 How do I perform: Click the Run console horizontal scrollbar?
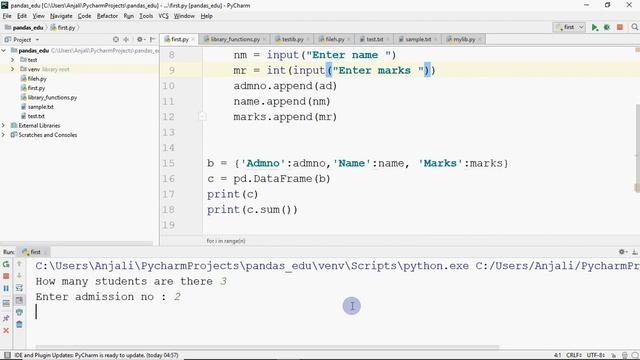click(267, 347)
